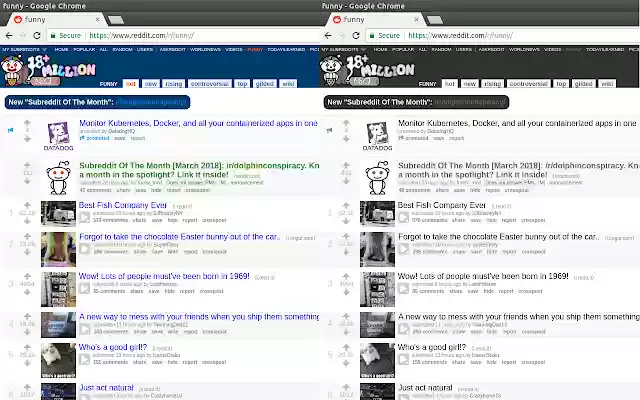Click the address bar URL in left window
Viewport: 640px width, 400px height.
click(x=142, y=36)
